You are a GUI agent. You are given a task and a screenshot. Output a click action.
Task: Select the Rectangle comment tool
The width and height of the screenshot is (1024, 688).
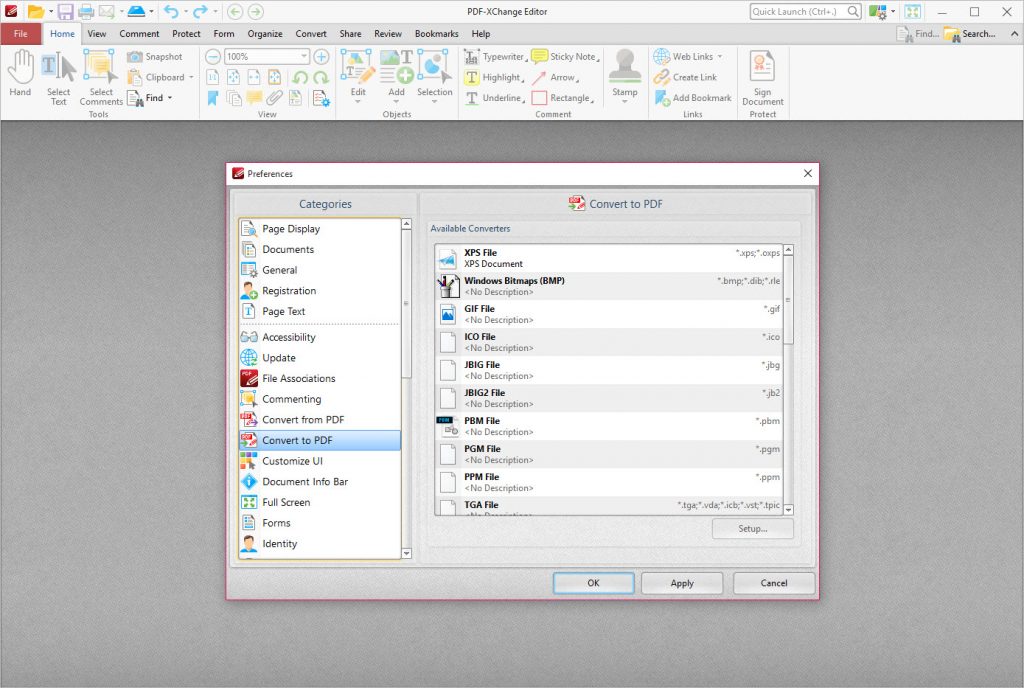point(562,98)
